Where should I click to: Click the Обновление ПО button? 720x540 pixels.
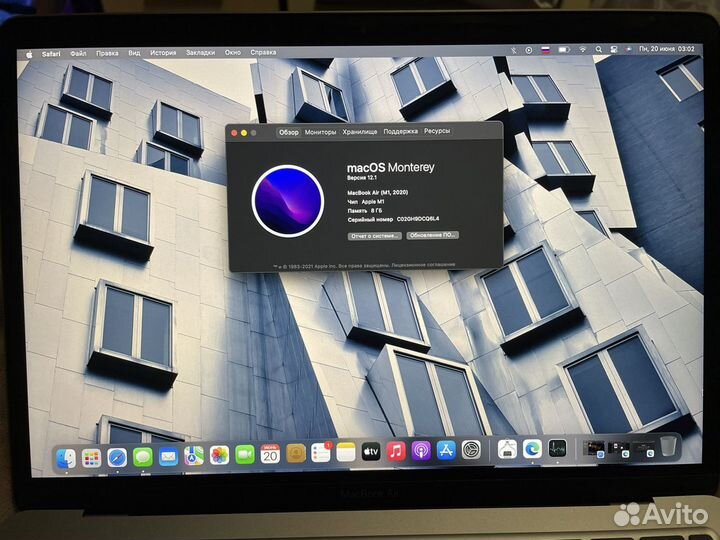coord(433,235)
